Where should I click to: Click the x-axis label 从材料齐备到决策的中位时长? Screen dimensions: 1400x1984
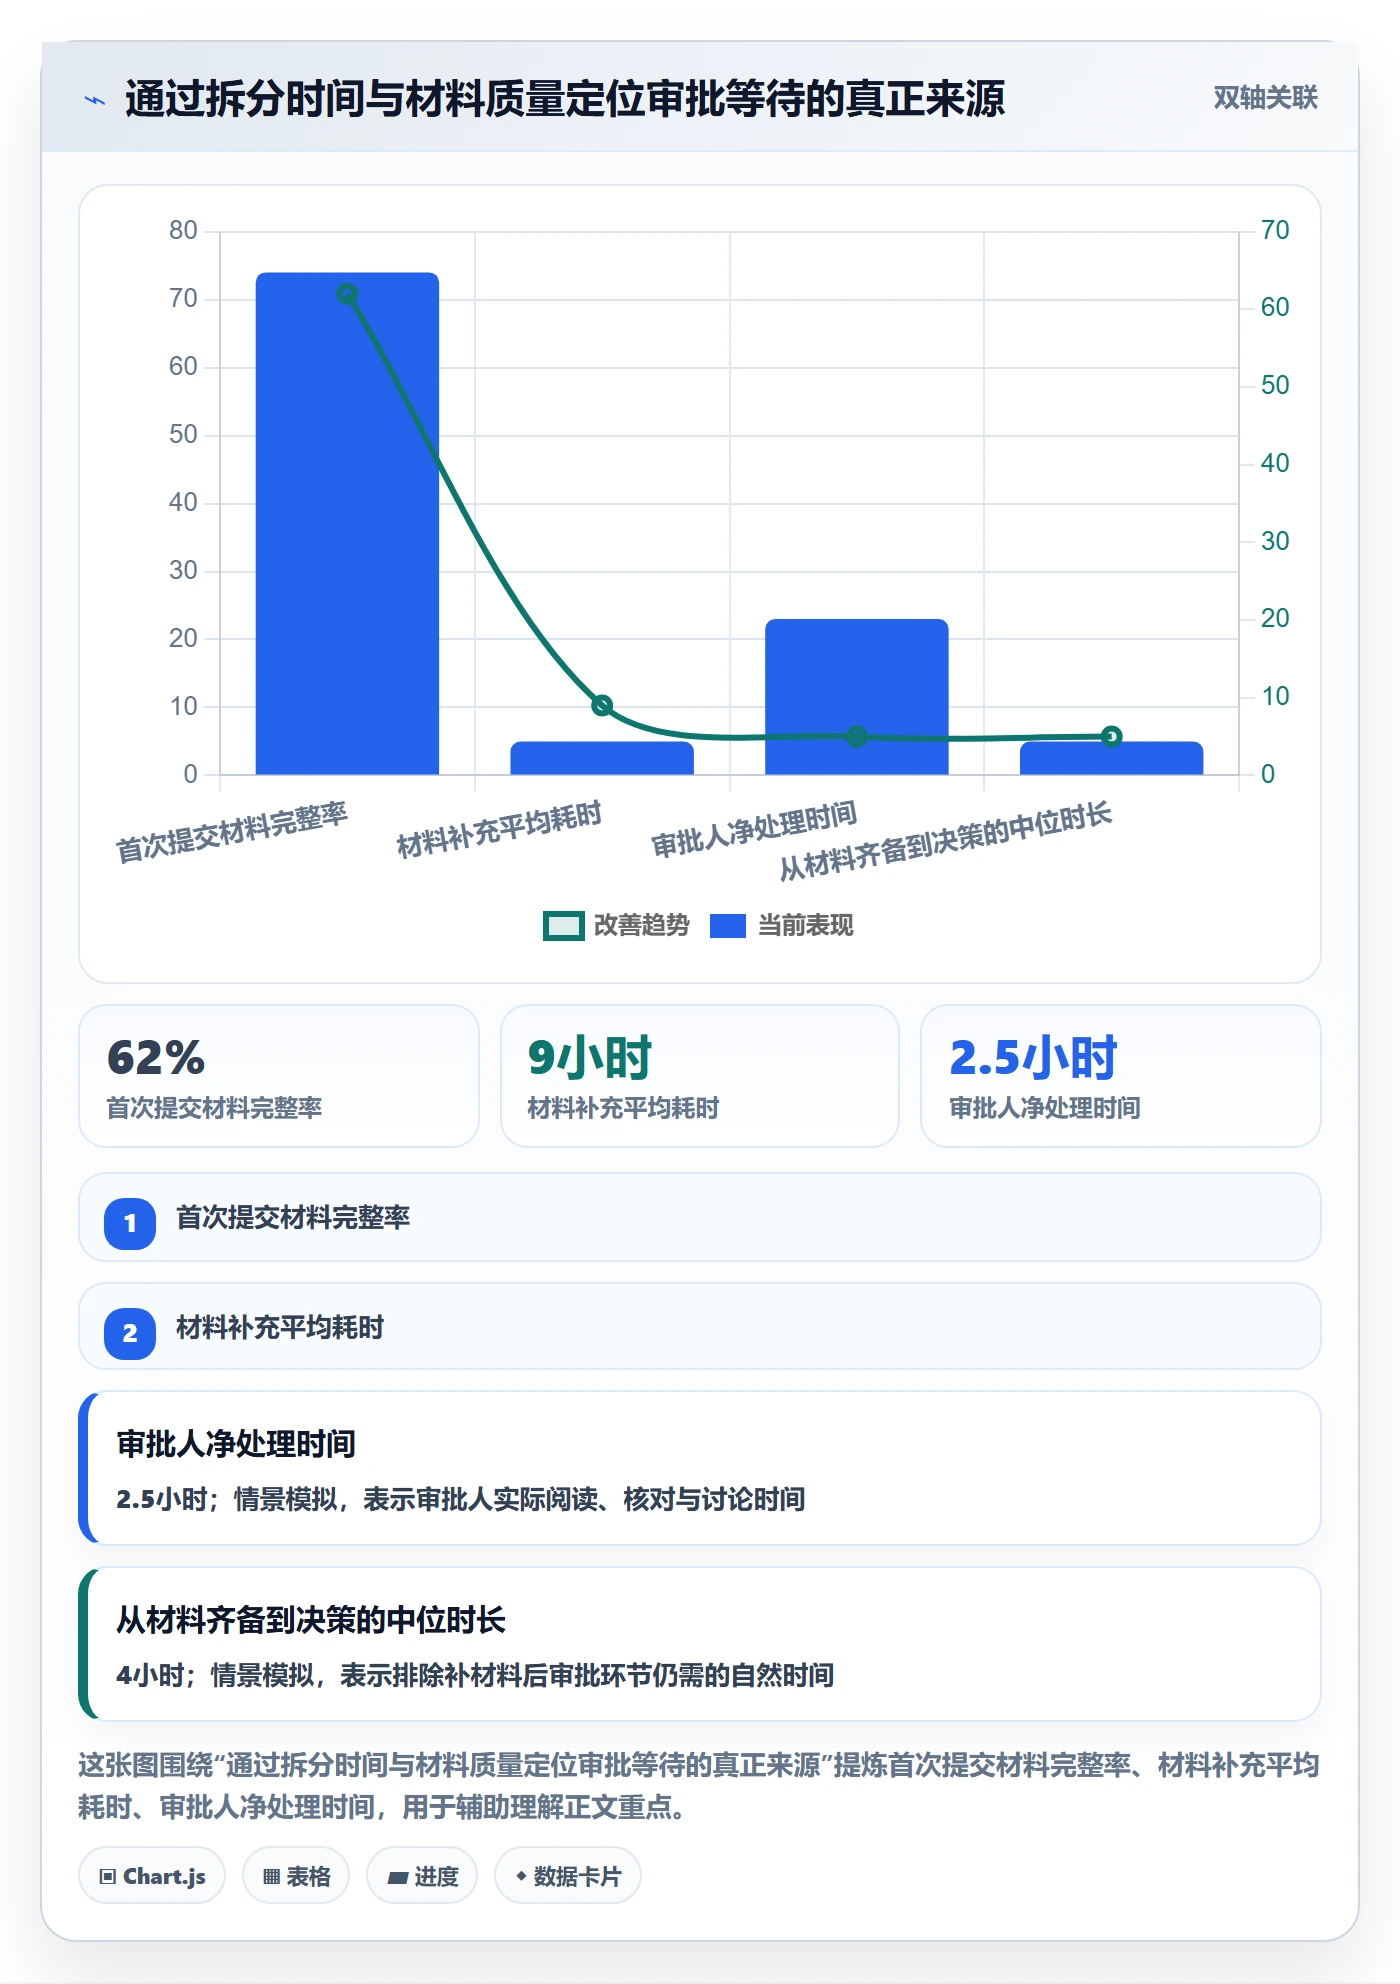click(x=945, y=841)
